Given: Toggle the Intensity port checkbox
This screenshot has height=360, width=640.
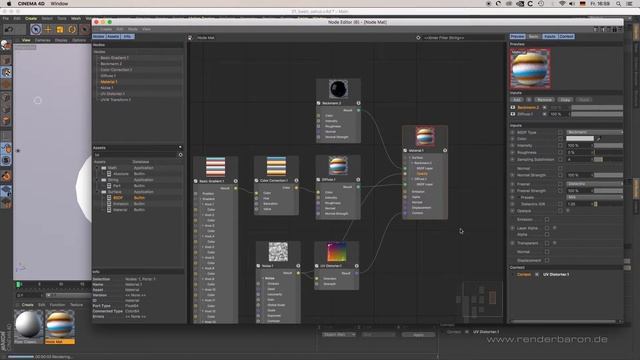Looking at the screenshot, I should point(560,146).
